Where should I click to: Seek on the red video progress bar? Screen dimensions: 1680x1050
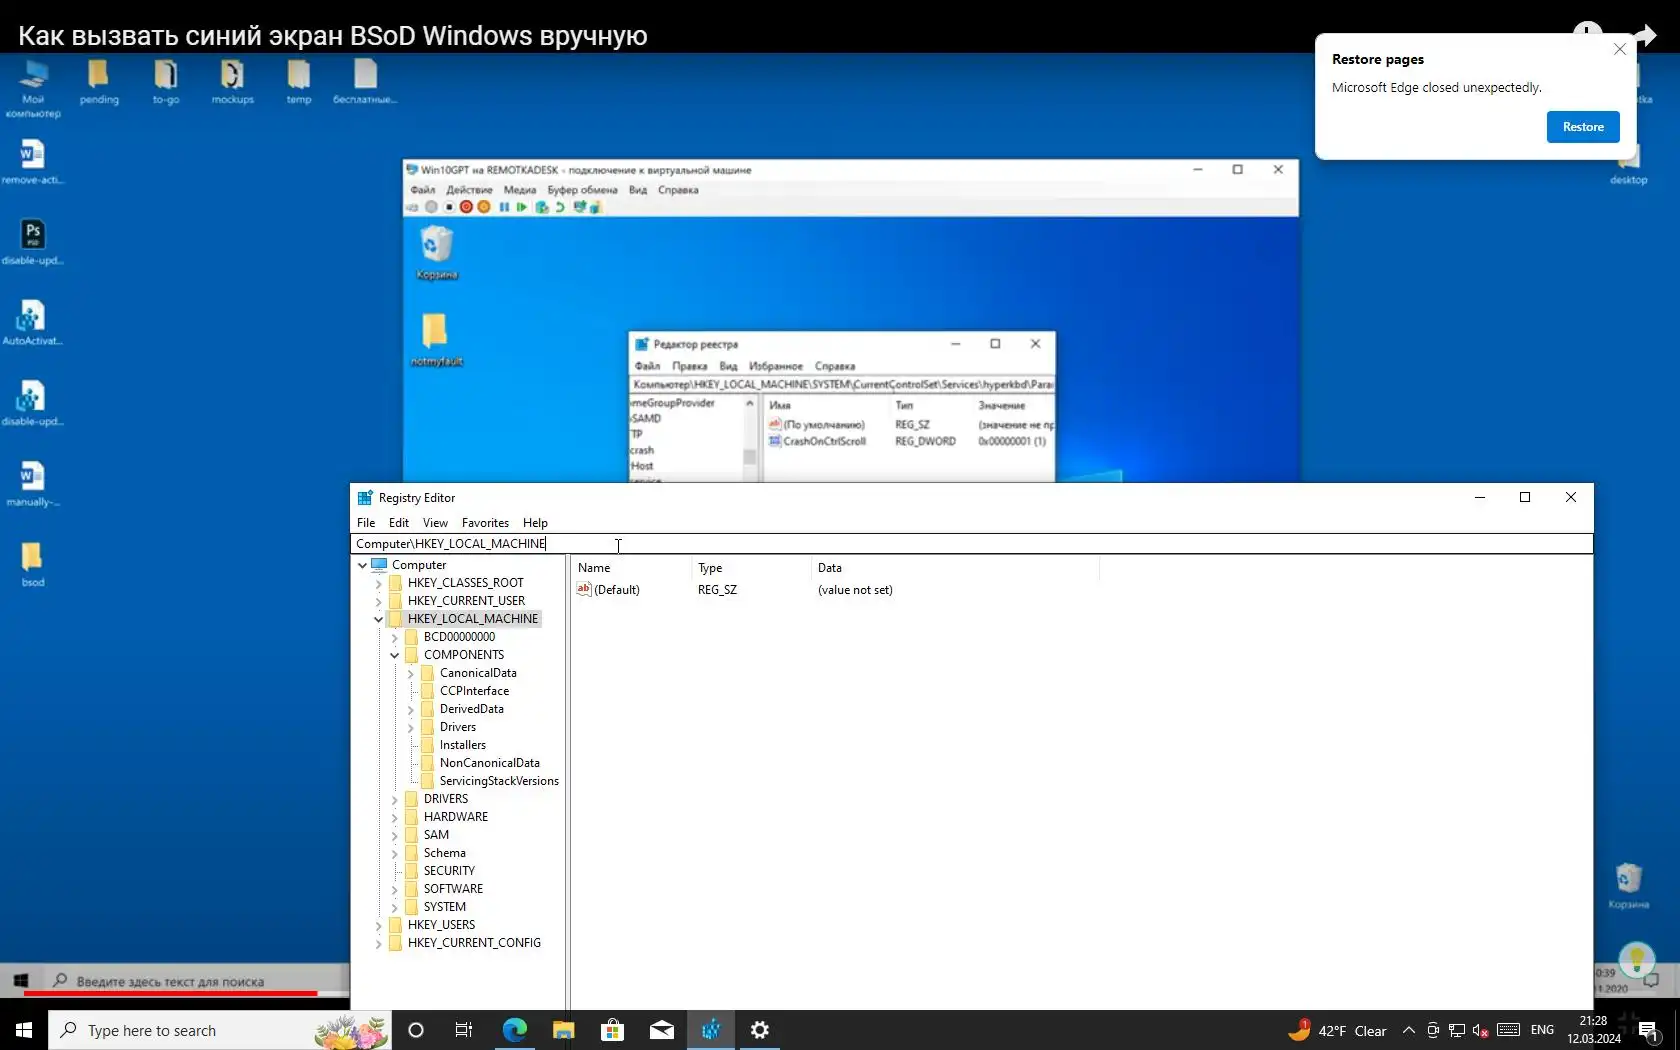(170, 993)
